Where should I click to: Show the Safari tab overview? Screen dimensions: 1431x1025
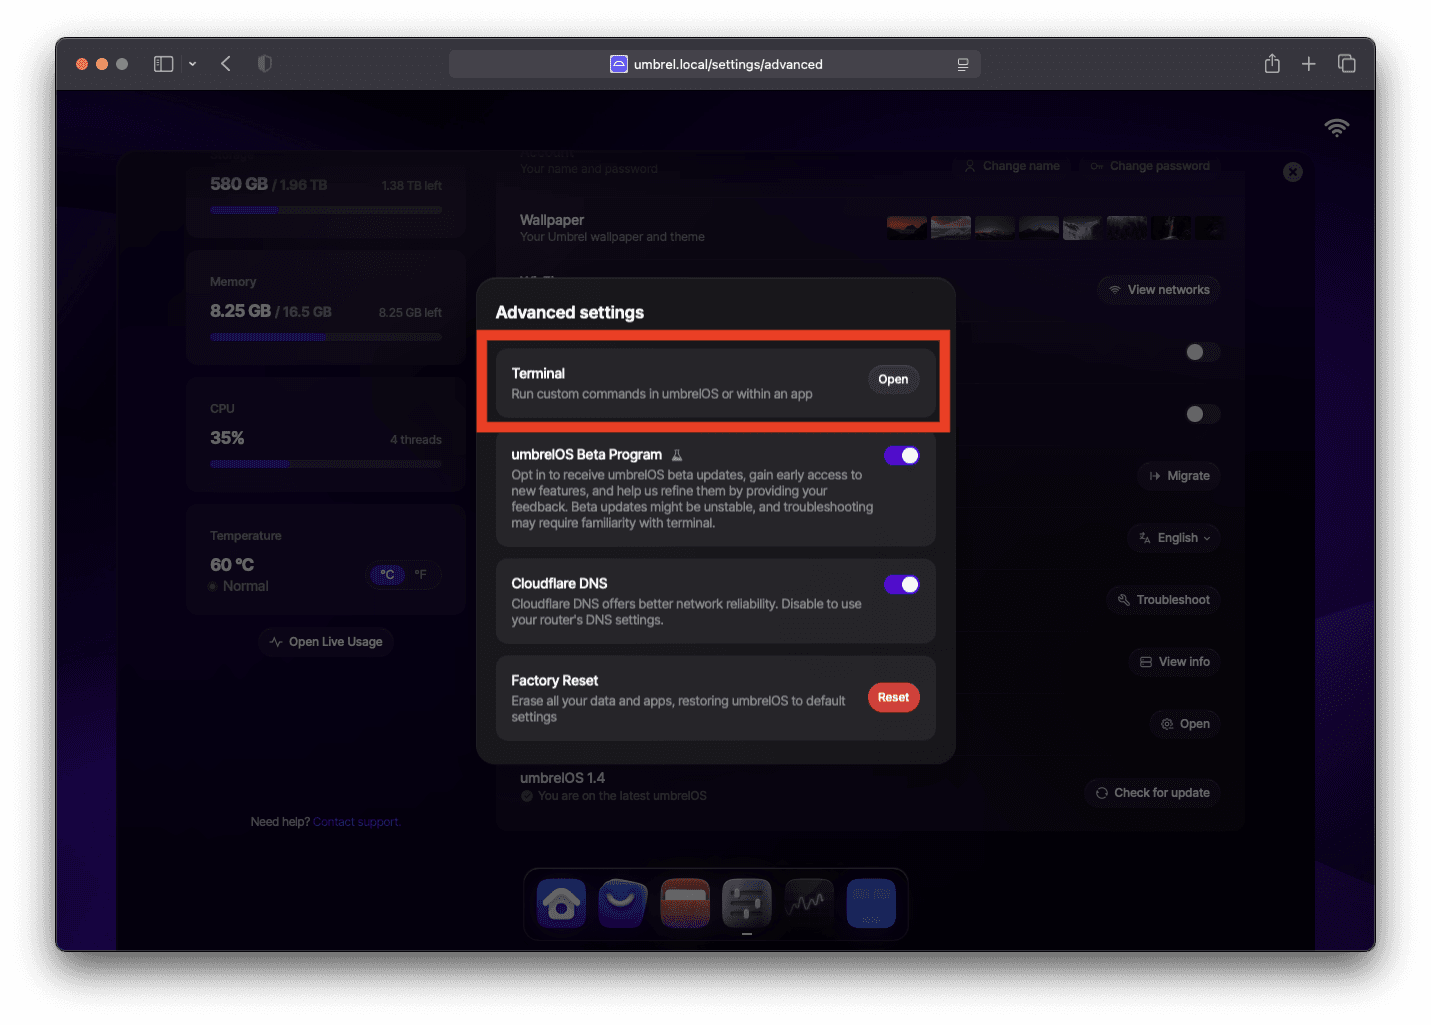[1347, 64]
